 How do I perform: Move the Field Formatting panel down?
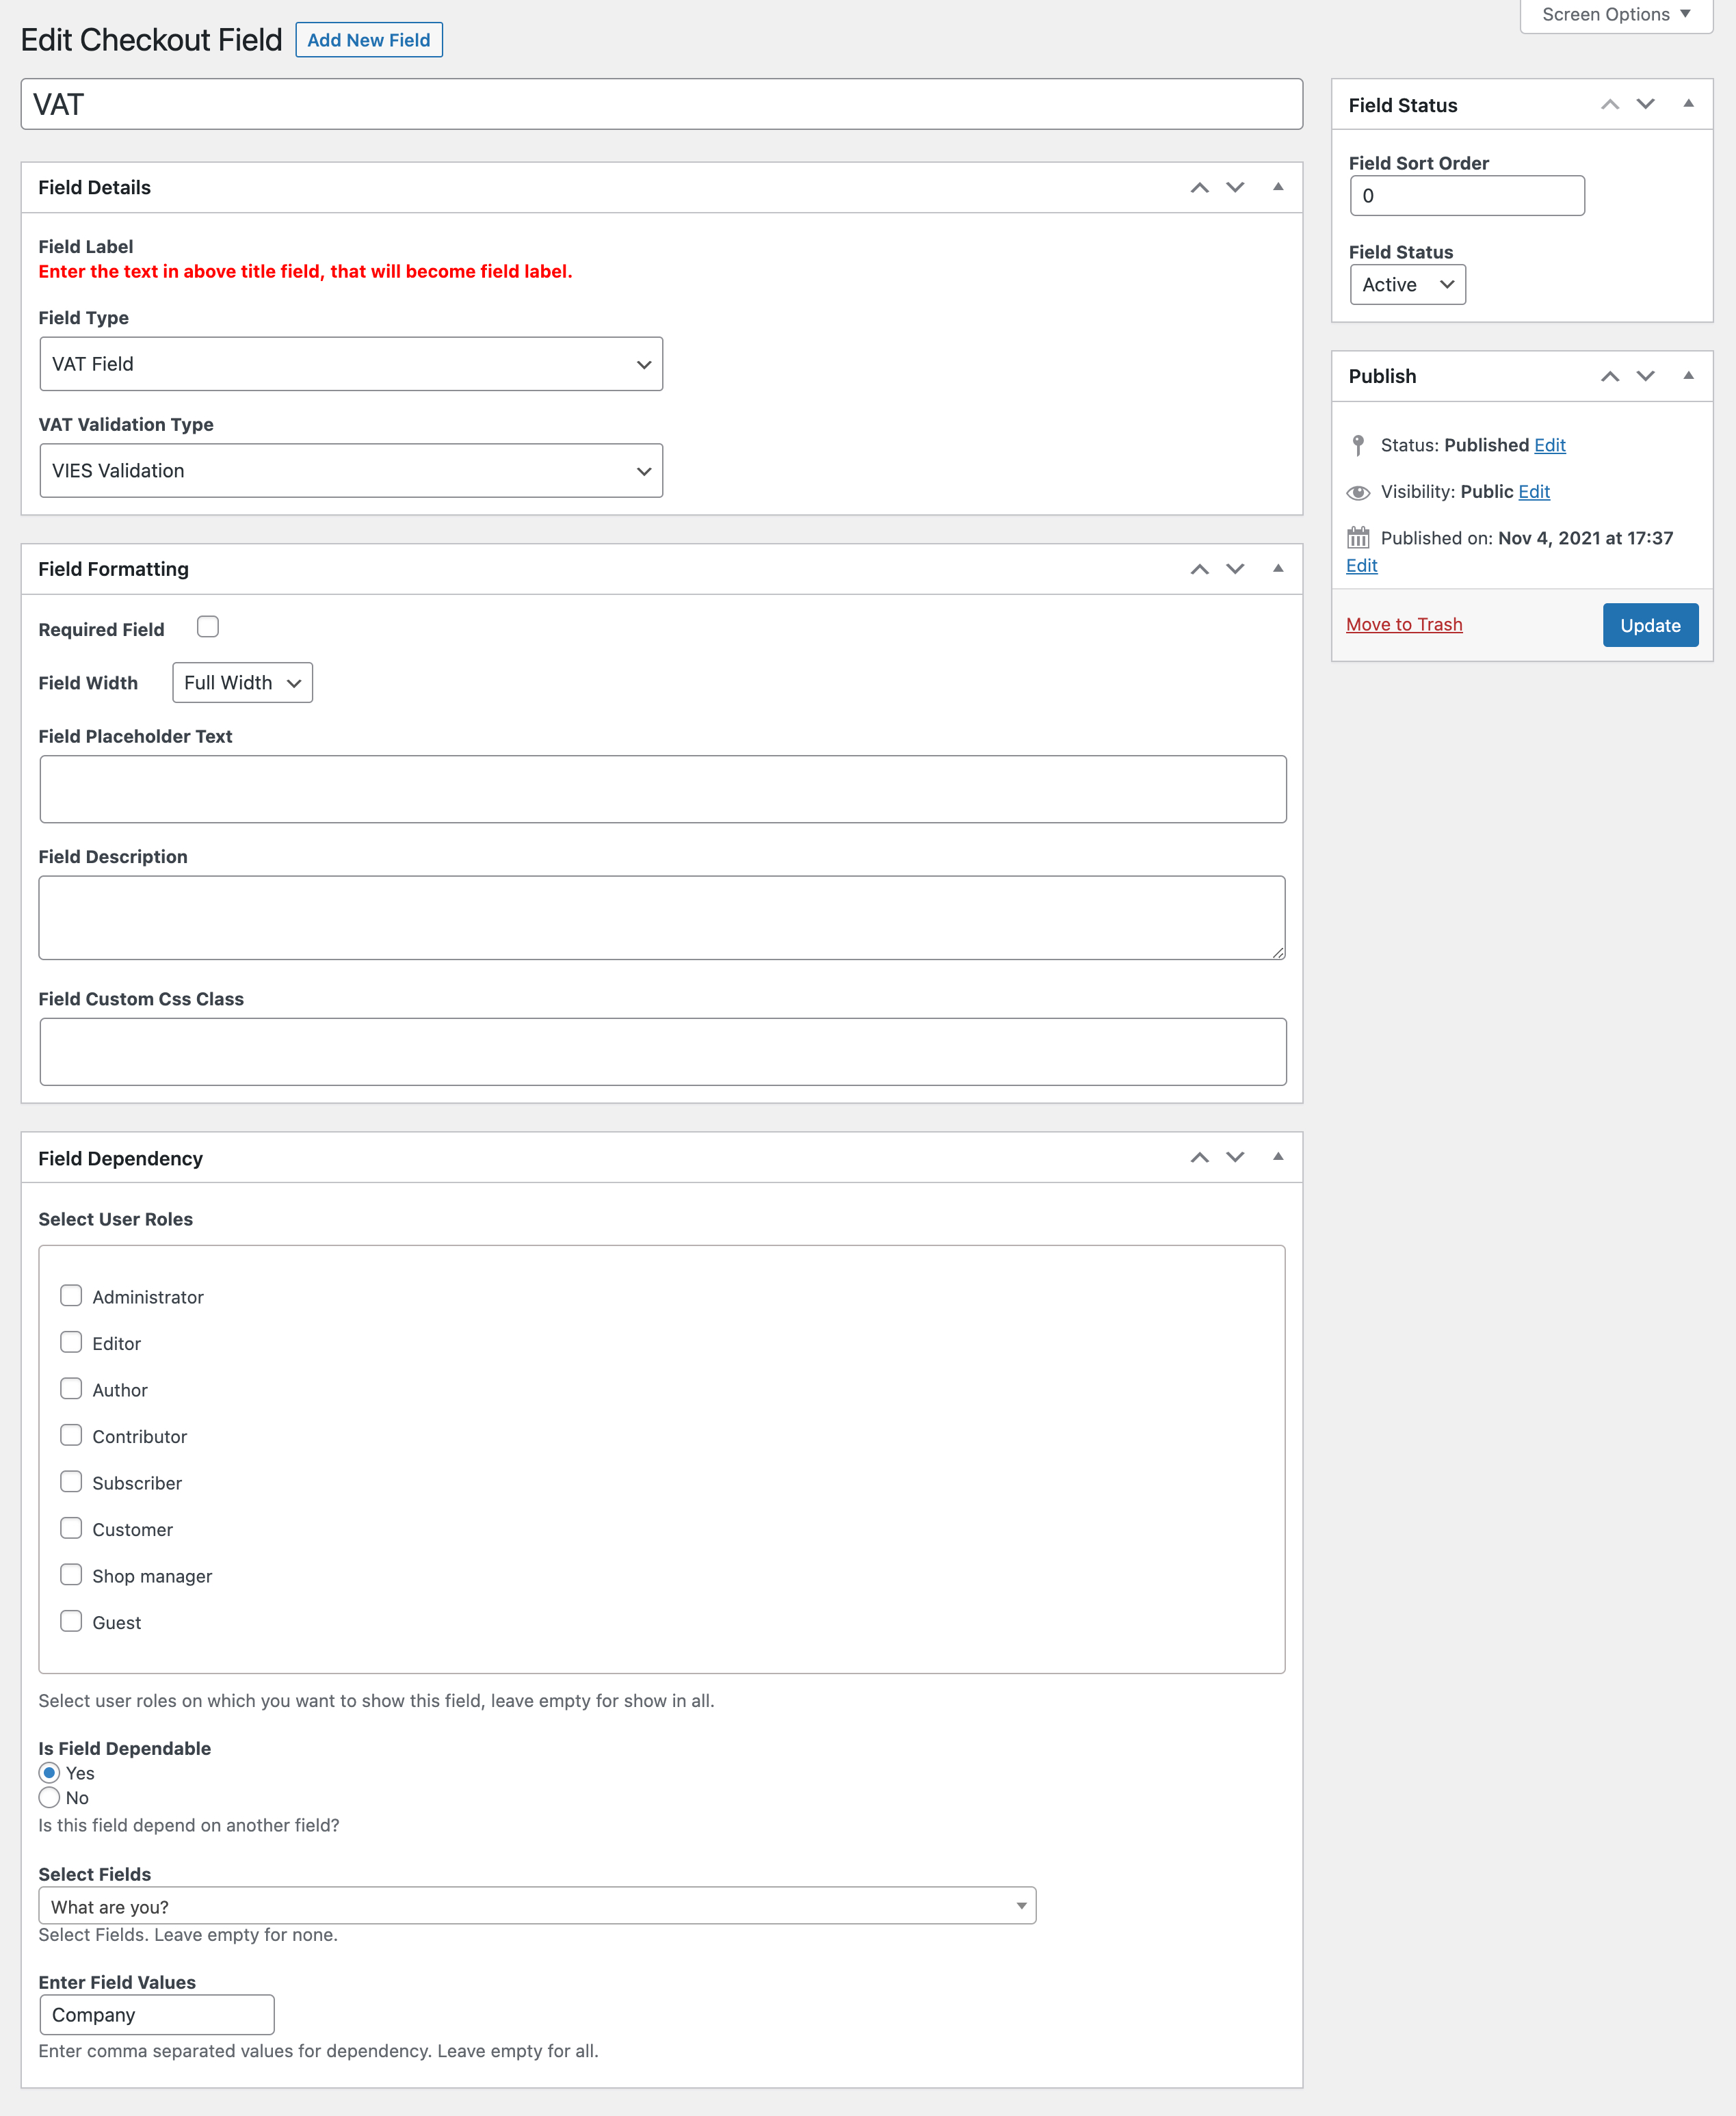tap(1235, 568)
